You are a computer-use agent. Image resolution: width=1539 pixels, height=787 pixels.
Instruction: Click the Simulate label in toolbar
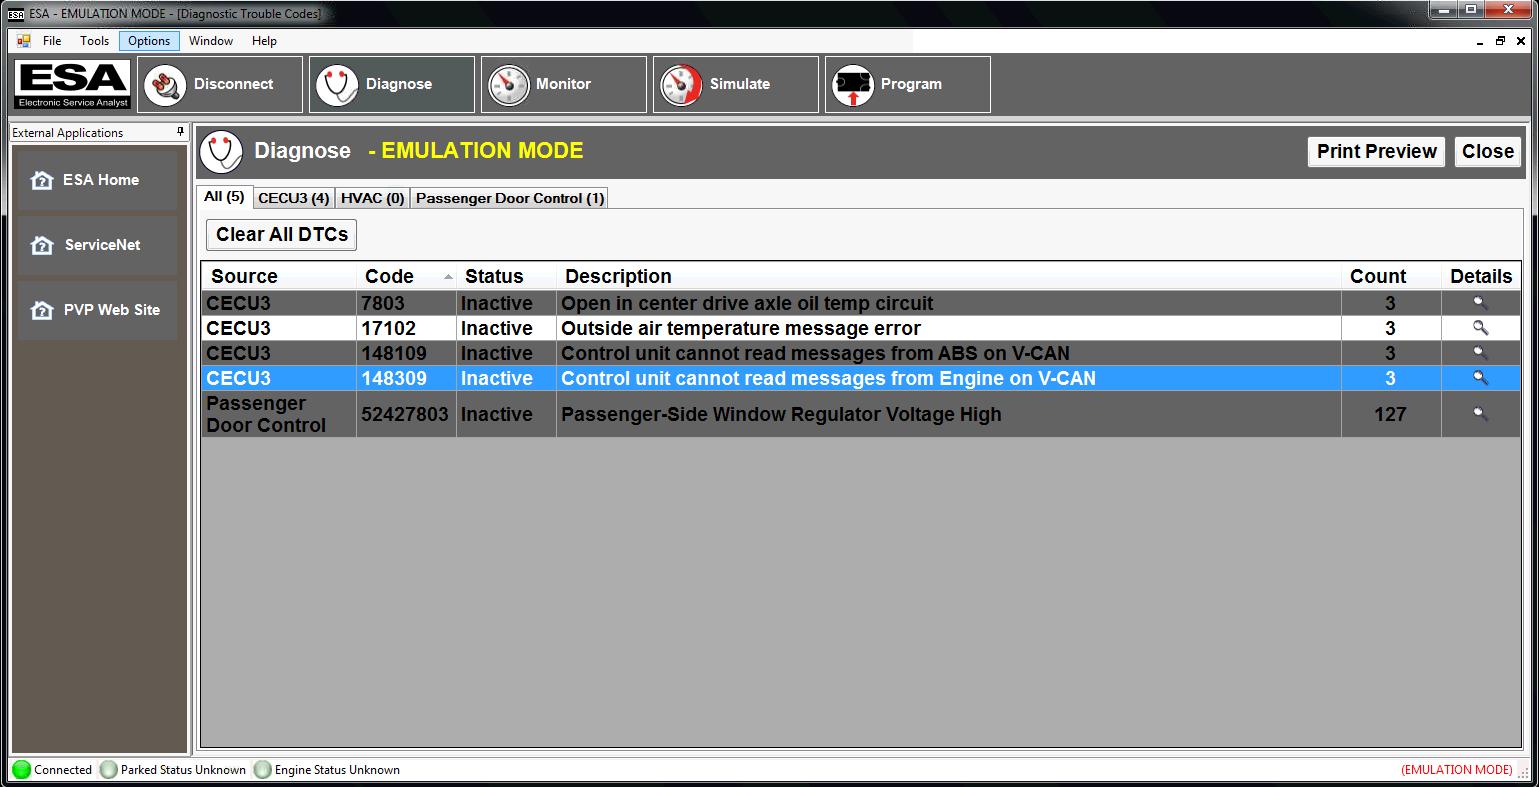point(739,84)
